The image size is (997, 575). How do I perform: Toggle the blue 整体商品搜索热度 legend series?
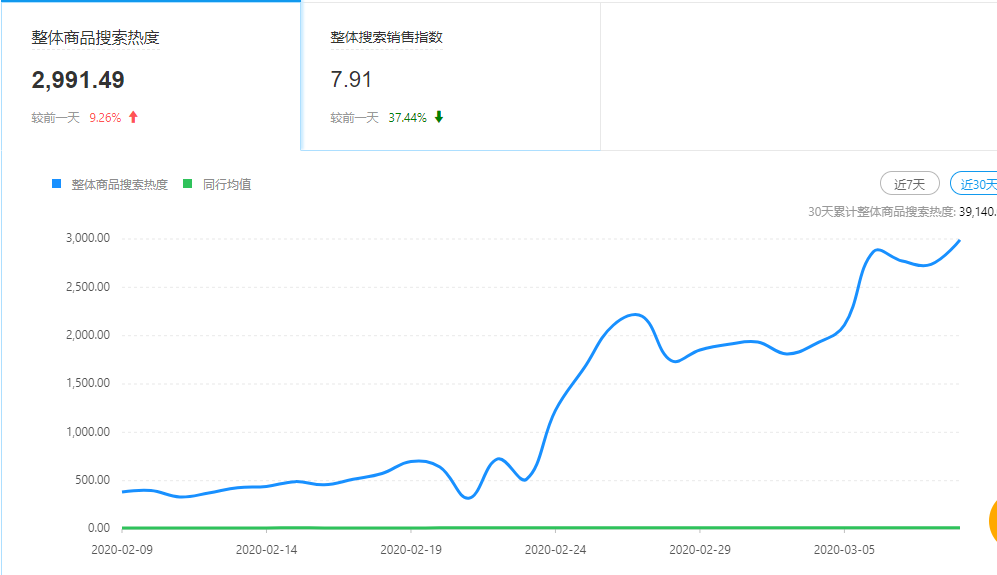coord(110,184)
